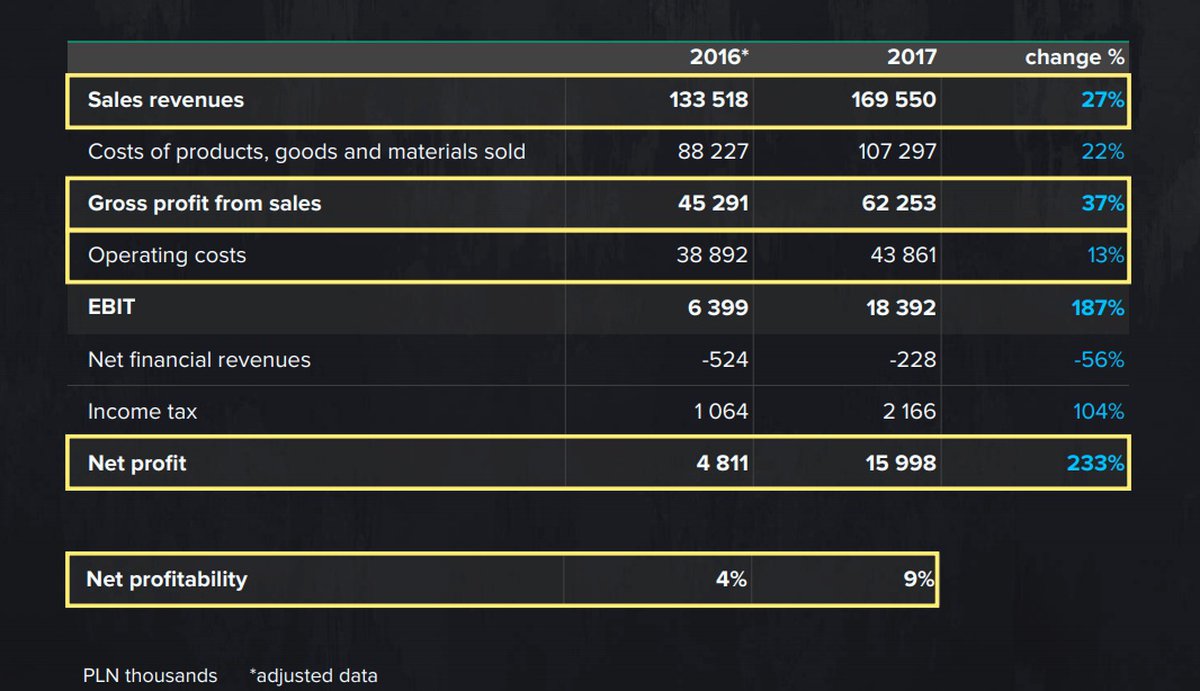1200x691 pixels.
Task: Select the 37% gross profit change value
Action: (1102, 204)
